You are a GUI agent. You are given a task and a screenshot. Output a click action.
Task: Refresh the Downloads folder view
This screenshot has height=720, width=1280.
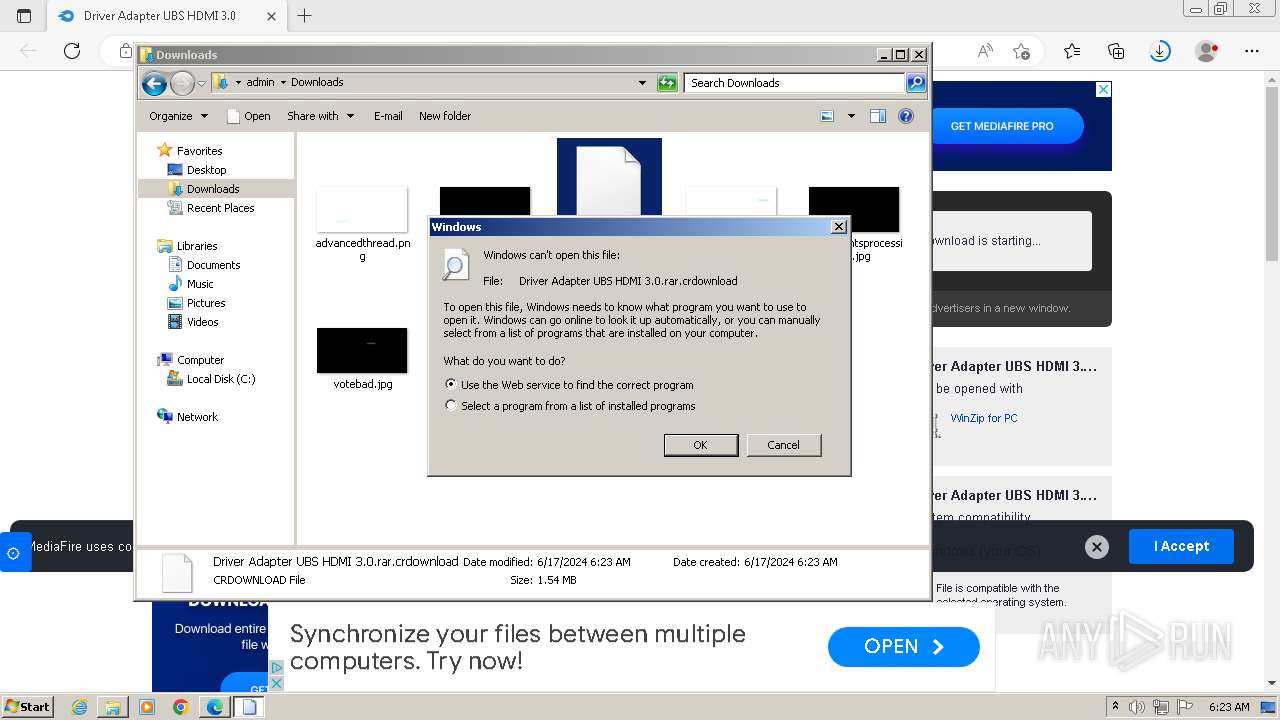(667, 83)
